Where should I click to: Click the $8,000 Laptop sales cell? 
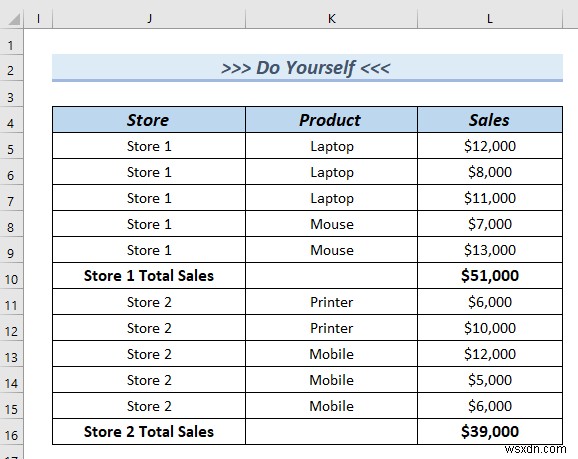[x=490, y=172]
